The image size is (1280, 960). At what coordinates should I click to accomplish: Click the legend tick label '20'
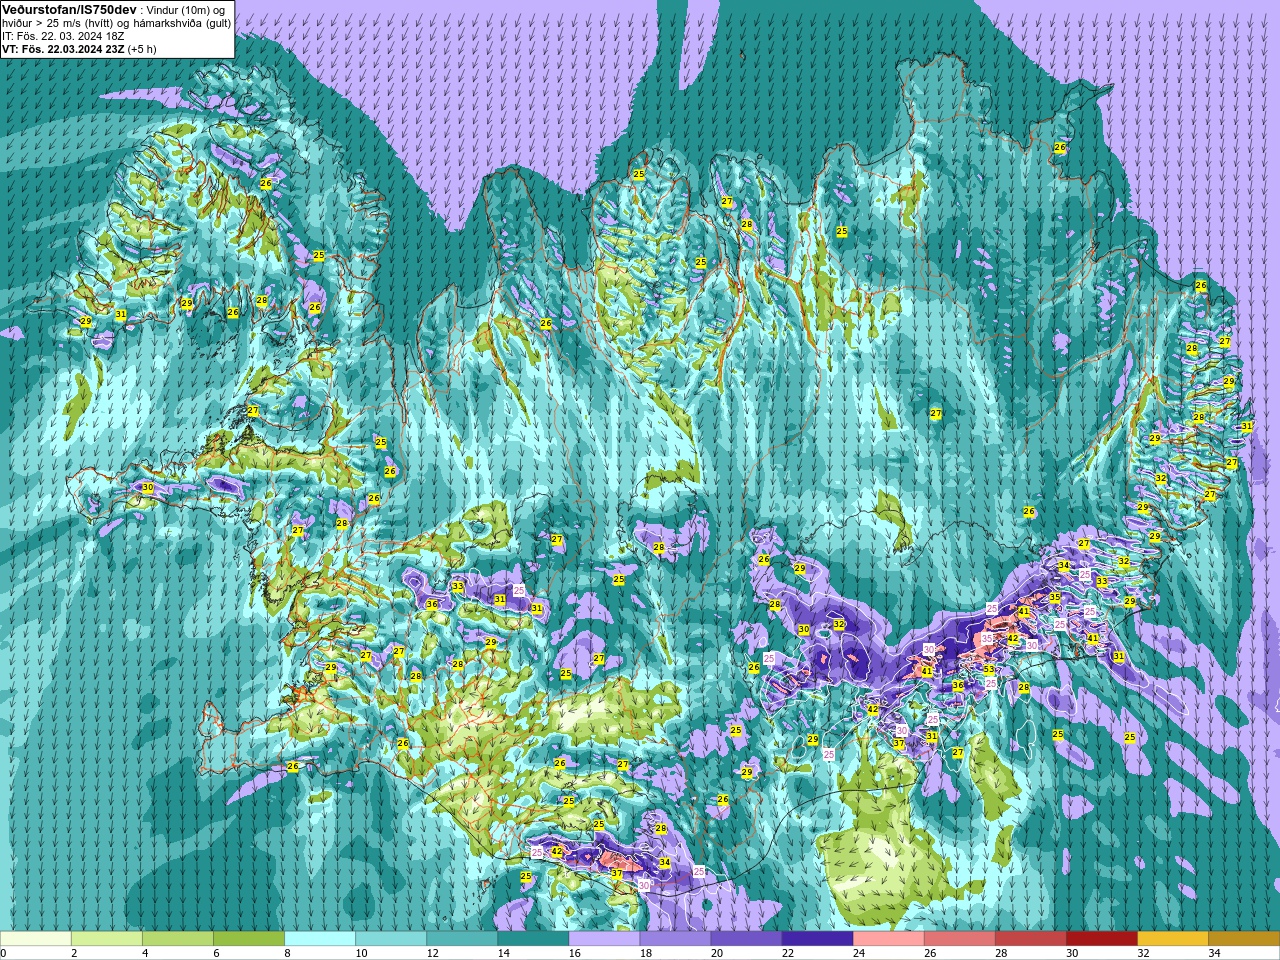(717, 953)
